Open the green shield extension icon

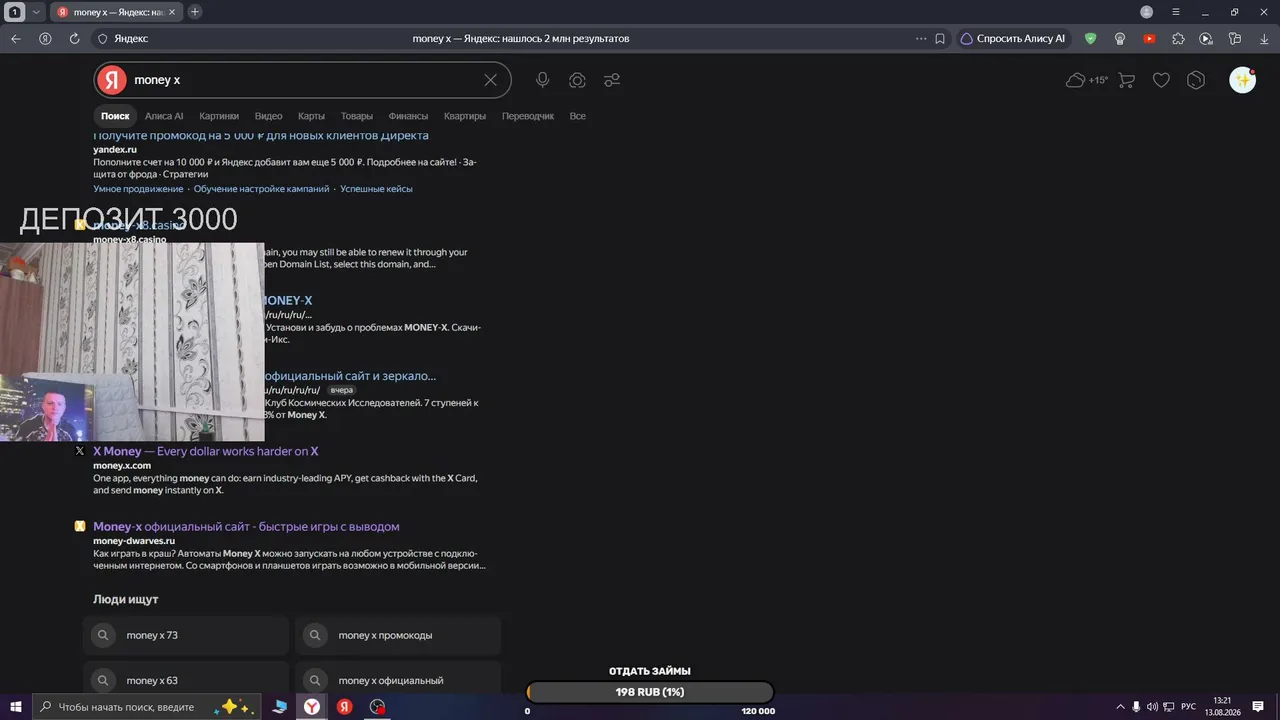click(x=1091, y=39)
